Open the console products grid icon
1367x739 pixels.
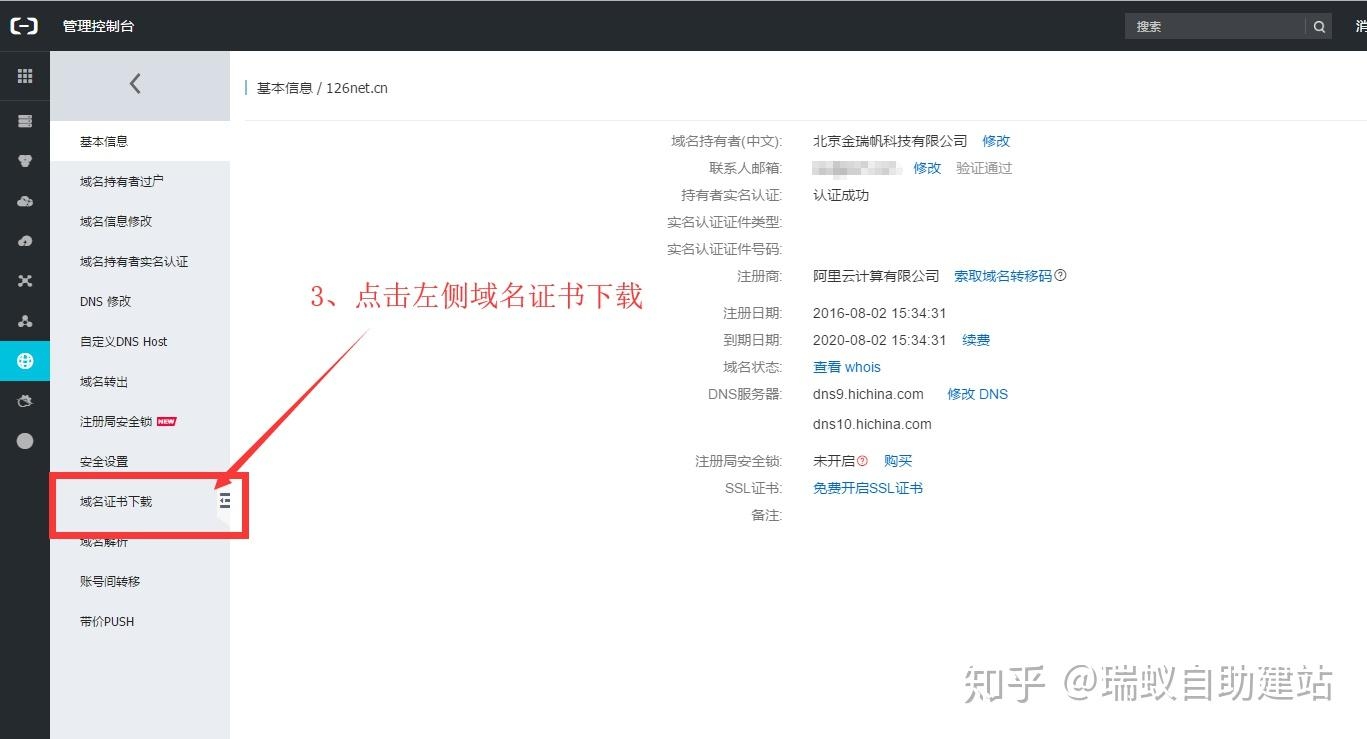(x=25, y=76)
